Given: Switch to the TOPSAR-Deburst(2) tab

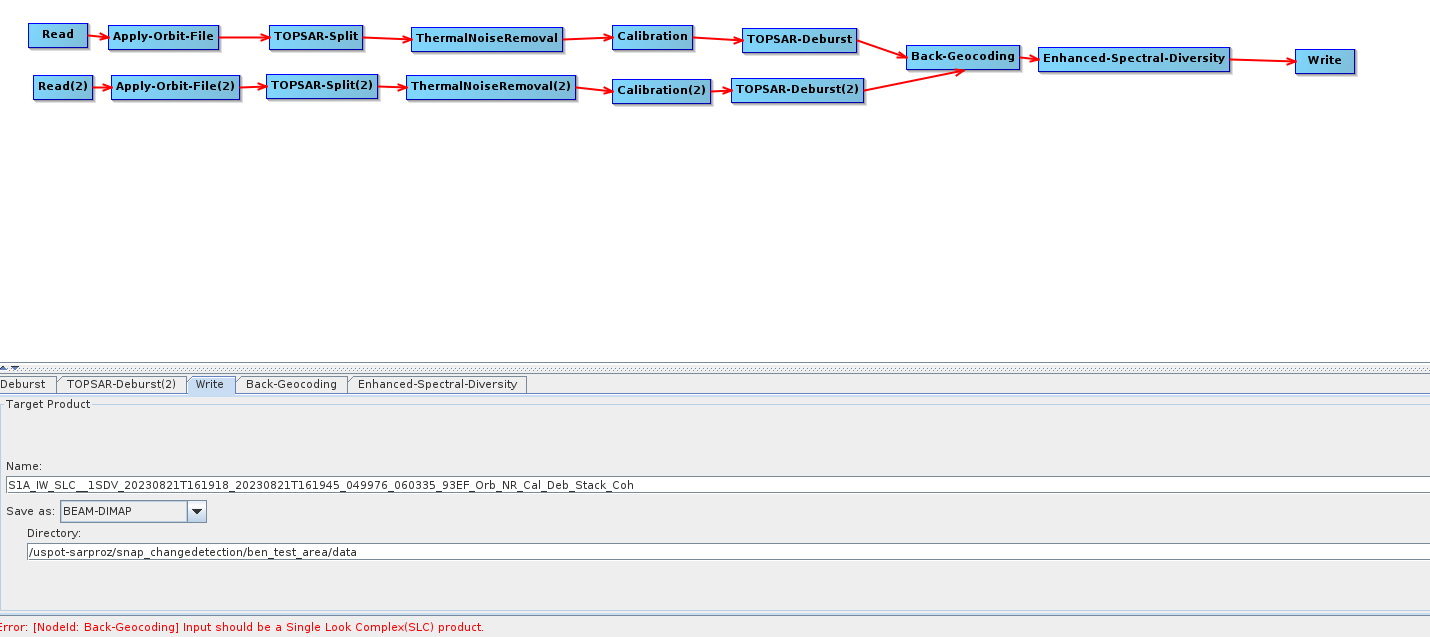Looking at the screenshot, I should coord(121,385).
